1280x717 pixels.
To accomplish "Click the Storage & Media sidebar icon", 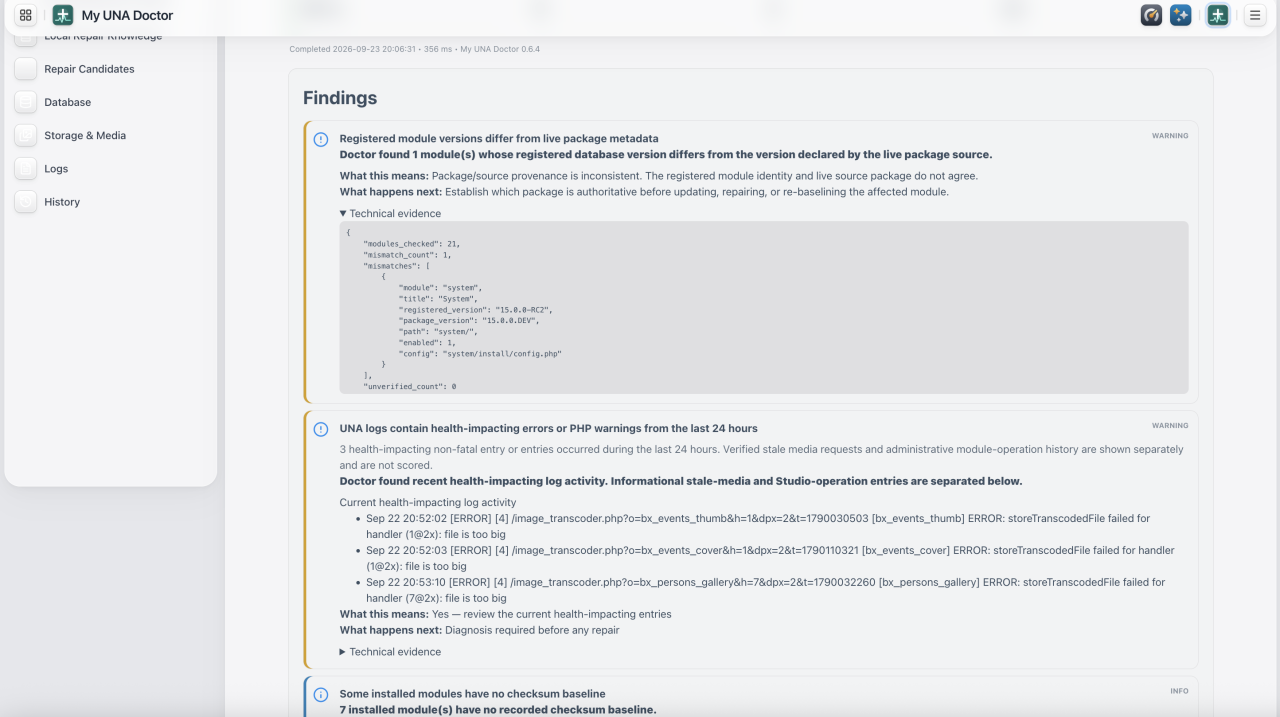I will pyautogui.click(x=26, y=135).
